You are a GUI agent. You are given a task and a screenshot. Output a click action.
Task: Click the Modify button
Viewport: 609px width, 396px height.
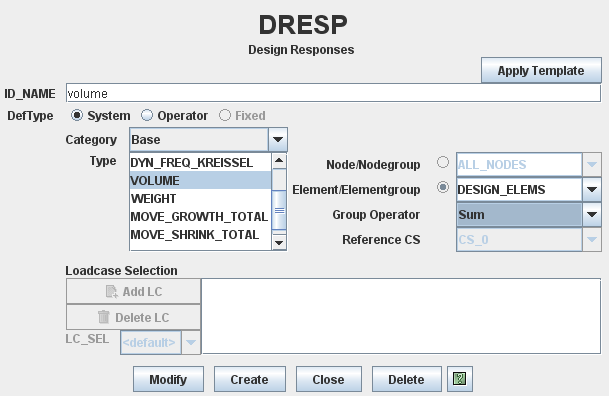[x=168, y=379]
